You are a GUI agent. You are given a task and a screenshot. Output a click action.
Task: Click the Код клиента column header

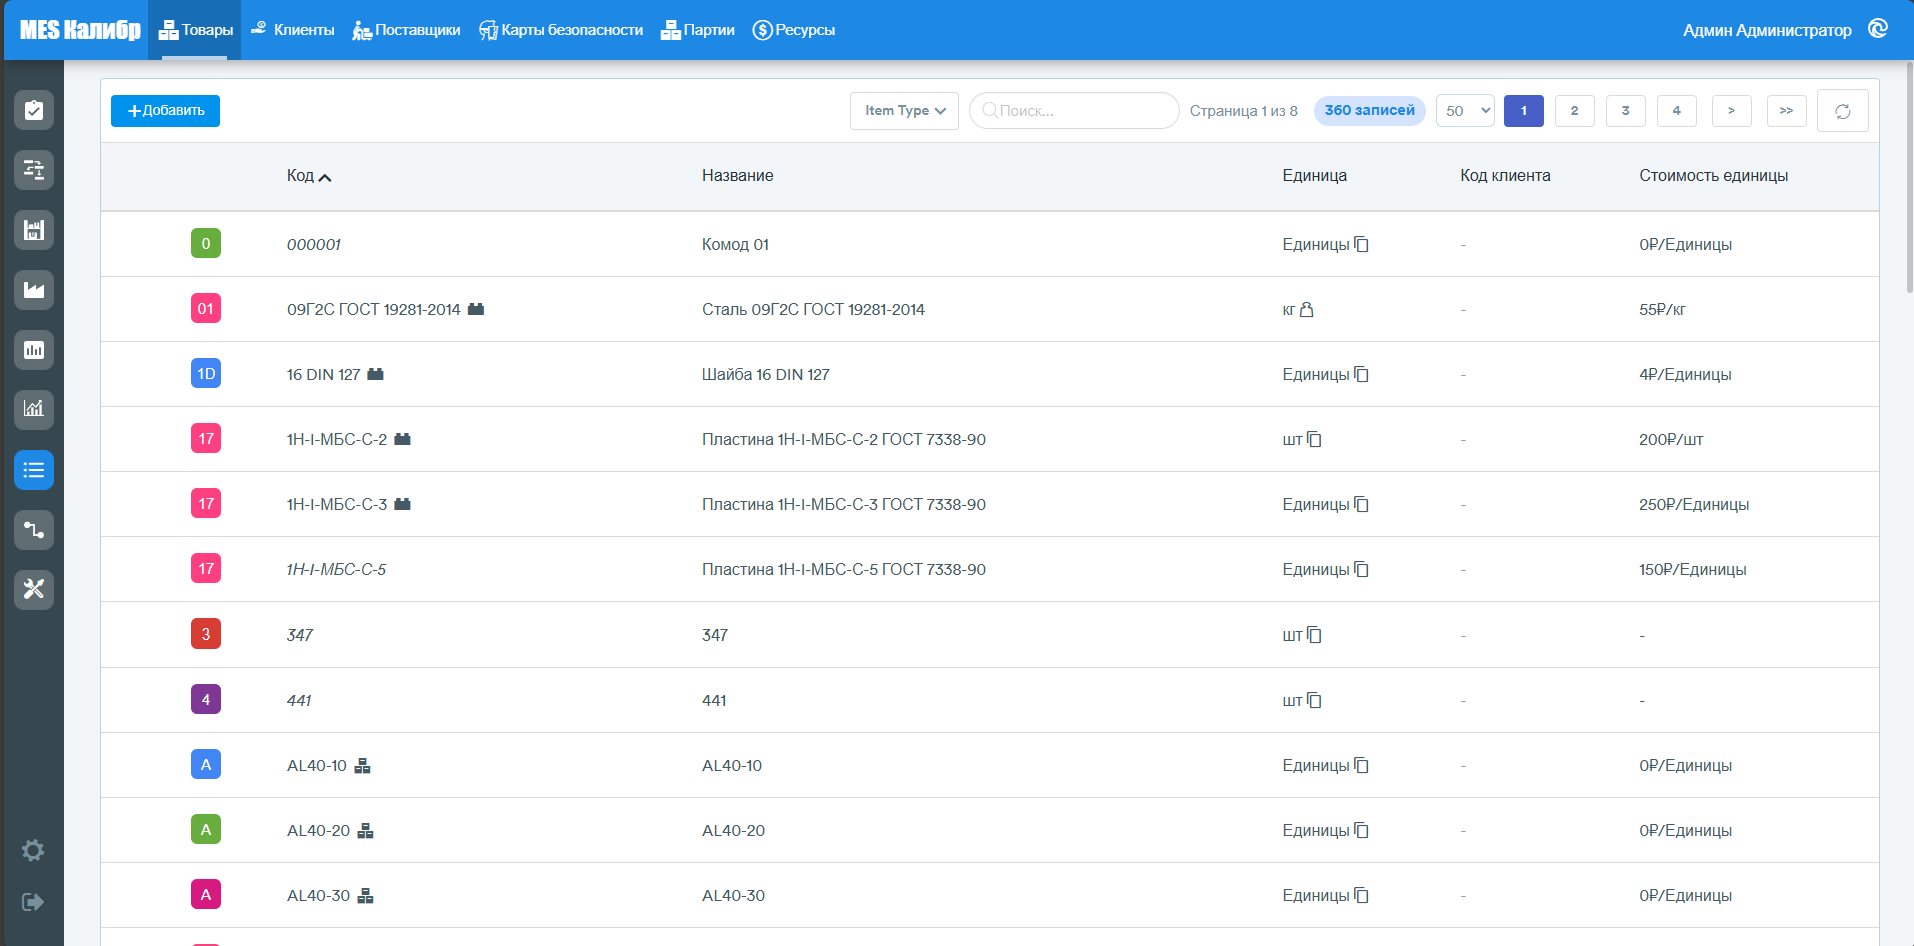(x=1505, y=176)
